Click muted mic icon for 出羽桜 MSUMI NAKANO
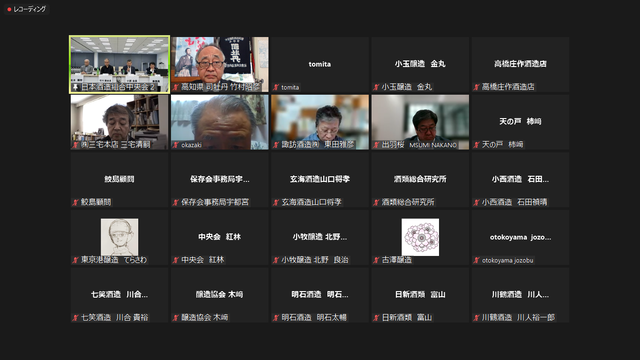 tap(376, 144)
